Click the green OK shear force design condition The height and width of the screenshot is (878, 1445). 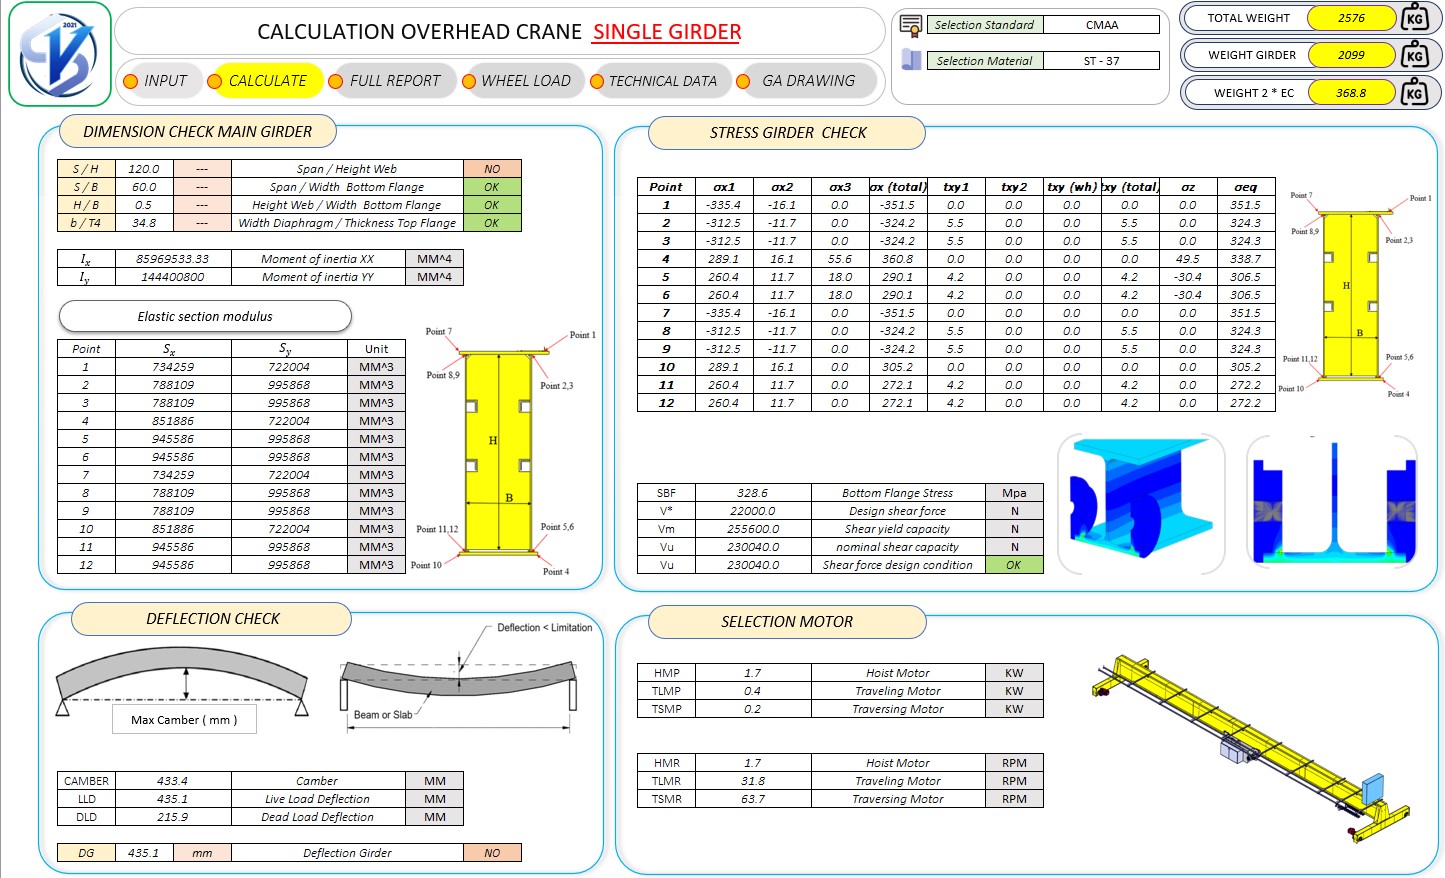pos(1014,565)
